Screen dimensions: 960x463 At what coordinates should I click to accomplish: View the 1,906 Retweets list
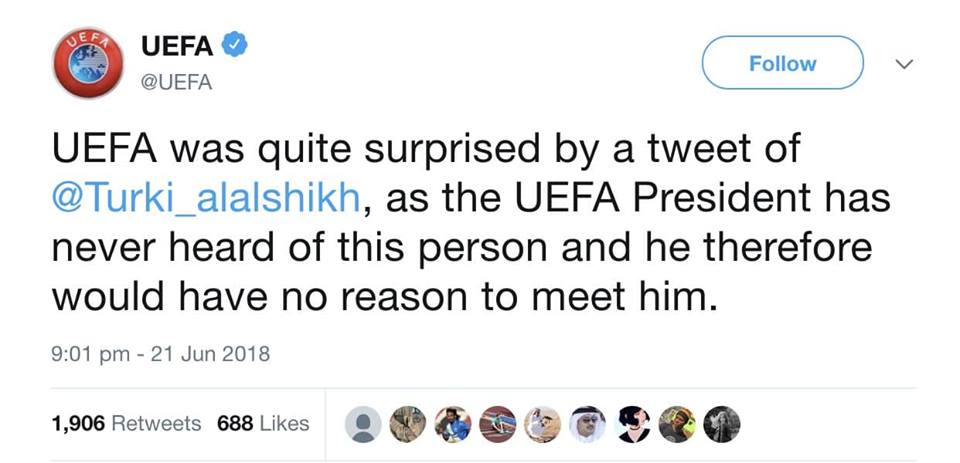pos(126,424)
